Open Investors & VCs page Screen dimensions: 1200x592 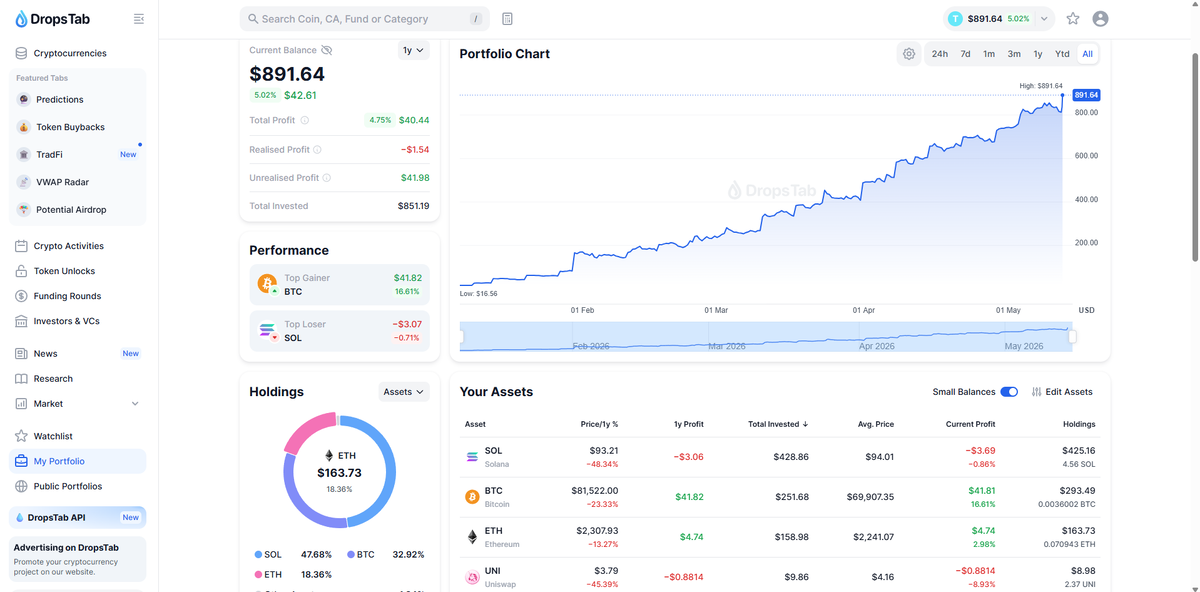[x=78, y=321]
